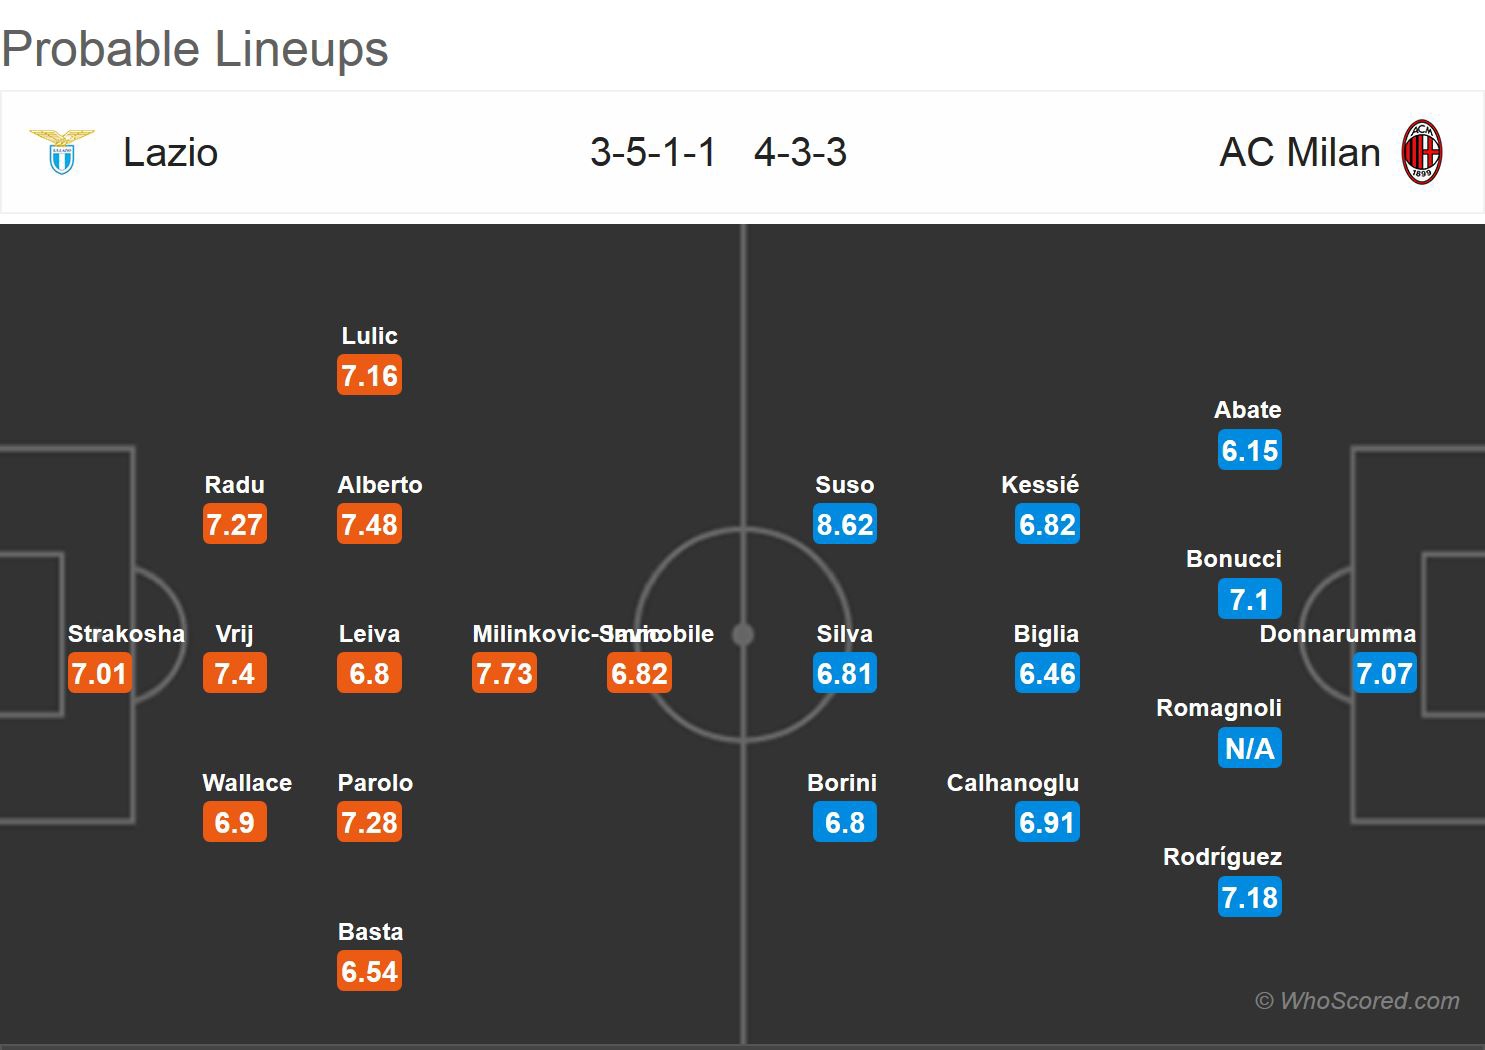
Task: Click the 3-5-1-1 formation text
Action: [653, 153]
